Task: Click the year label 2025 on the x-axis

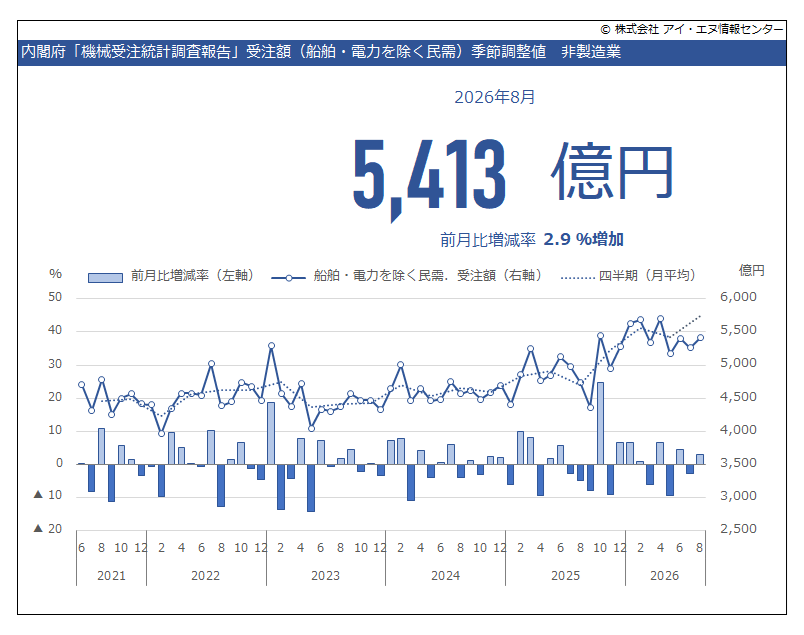Action: [566, 576]
